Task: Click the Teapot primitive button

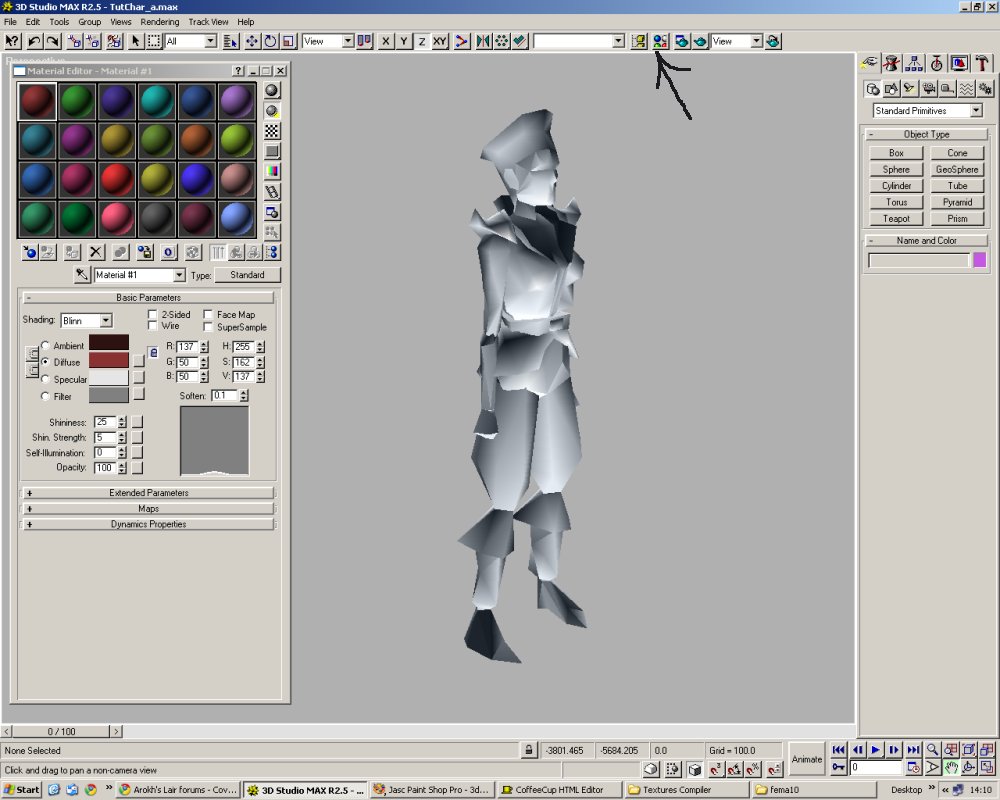Action: (x=896, y=219)
